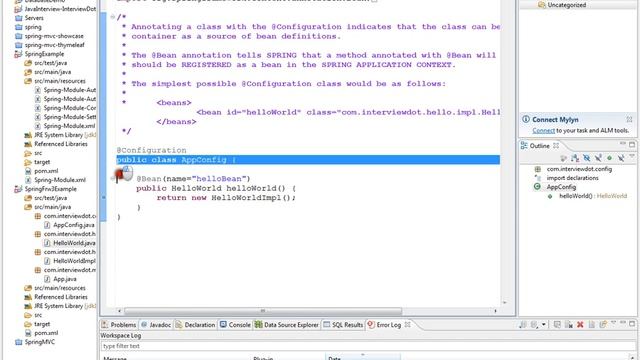Click the Export Log icon in Error Log

[x=522, y=325]
